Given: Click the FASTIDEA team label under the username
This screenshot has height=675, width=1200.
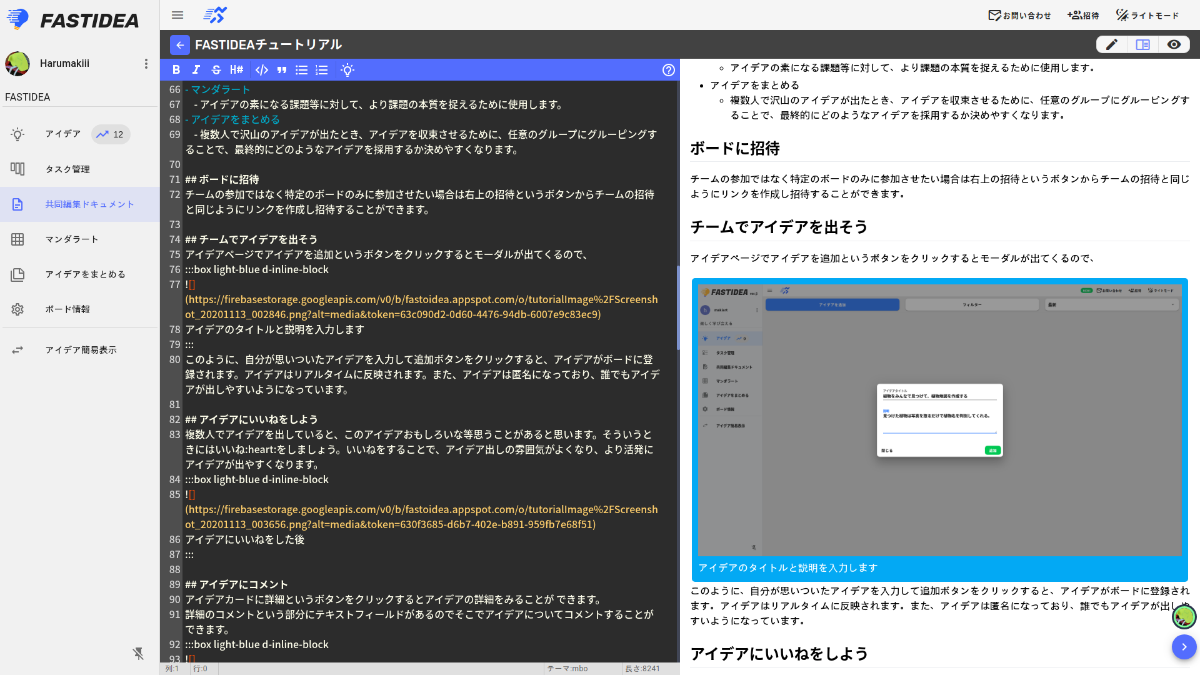Looking at the screenshot, I should coord(28,97).
